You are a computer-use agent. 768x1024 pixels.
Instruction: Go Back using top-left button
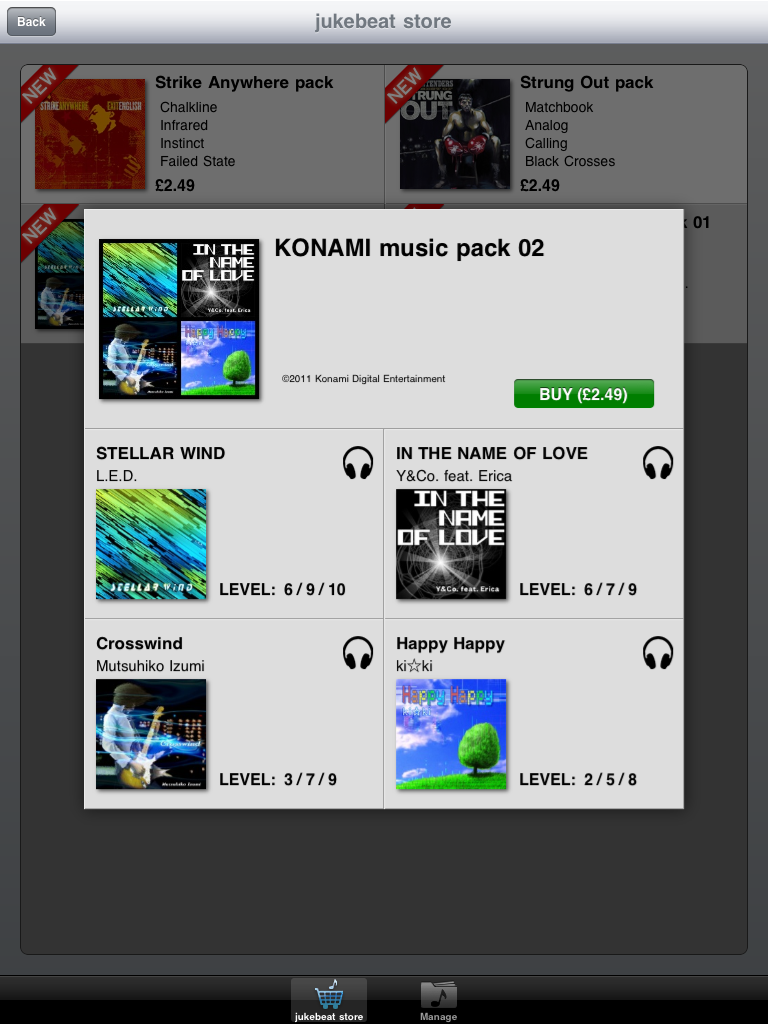click(31, 22)
